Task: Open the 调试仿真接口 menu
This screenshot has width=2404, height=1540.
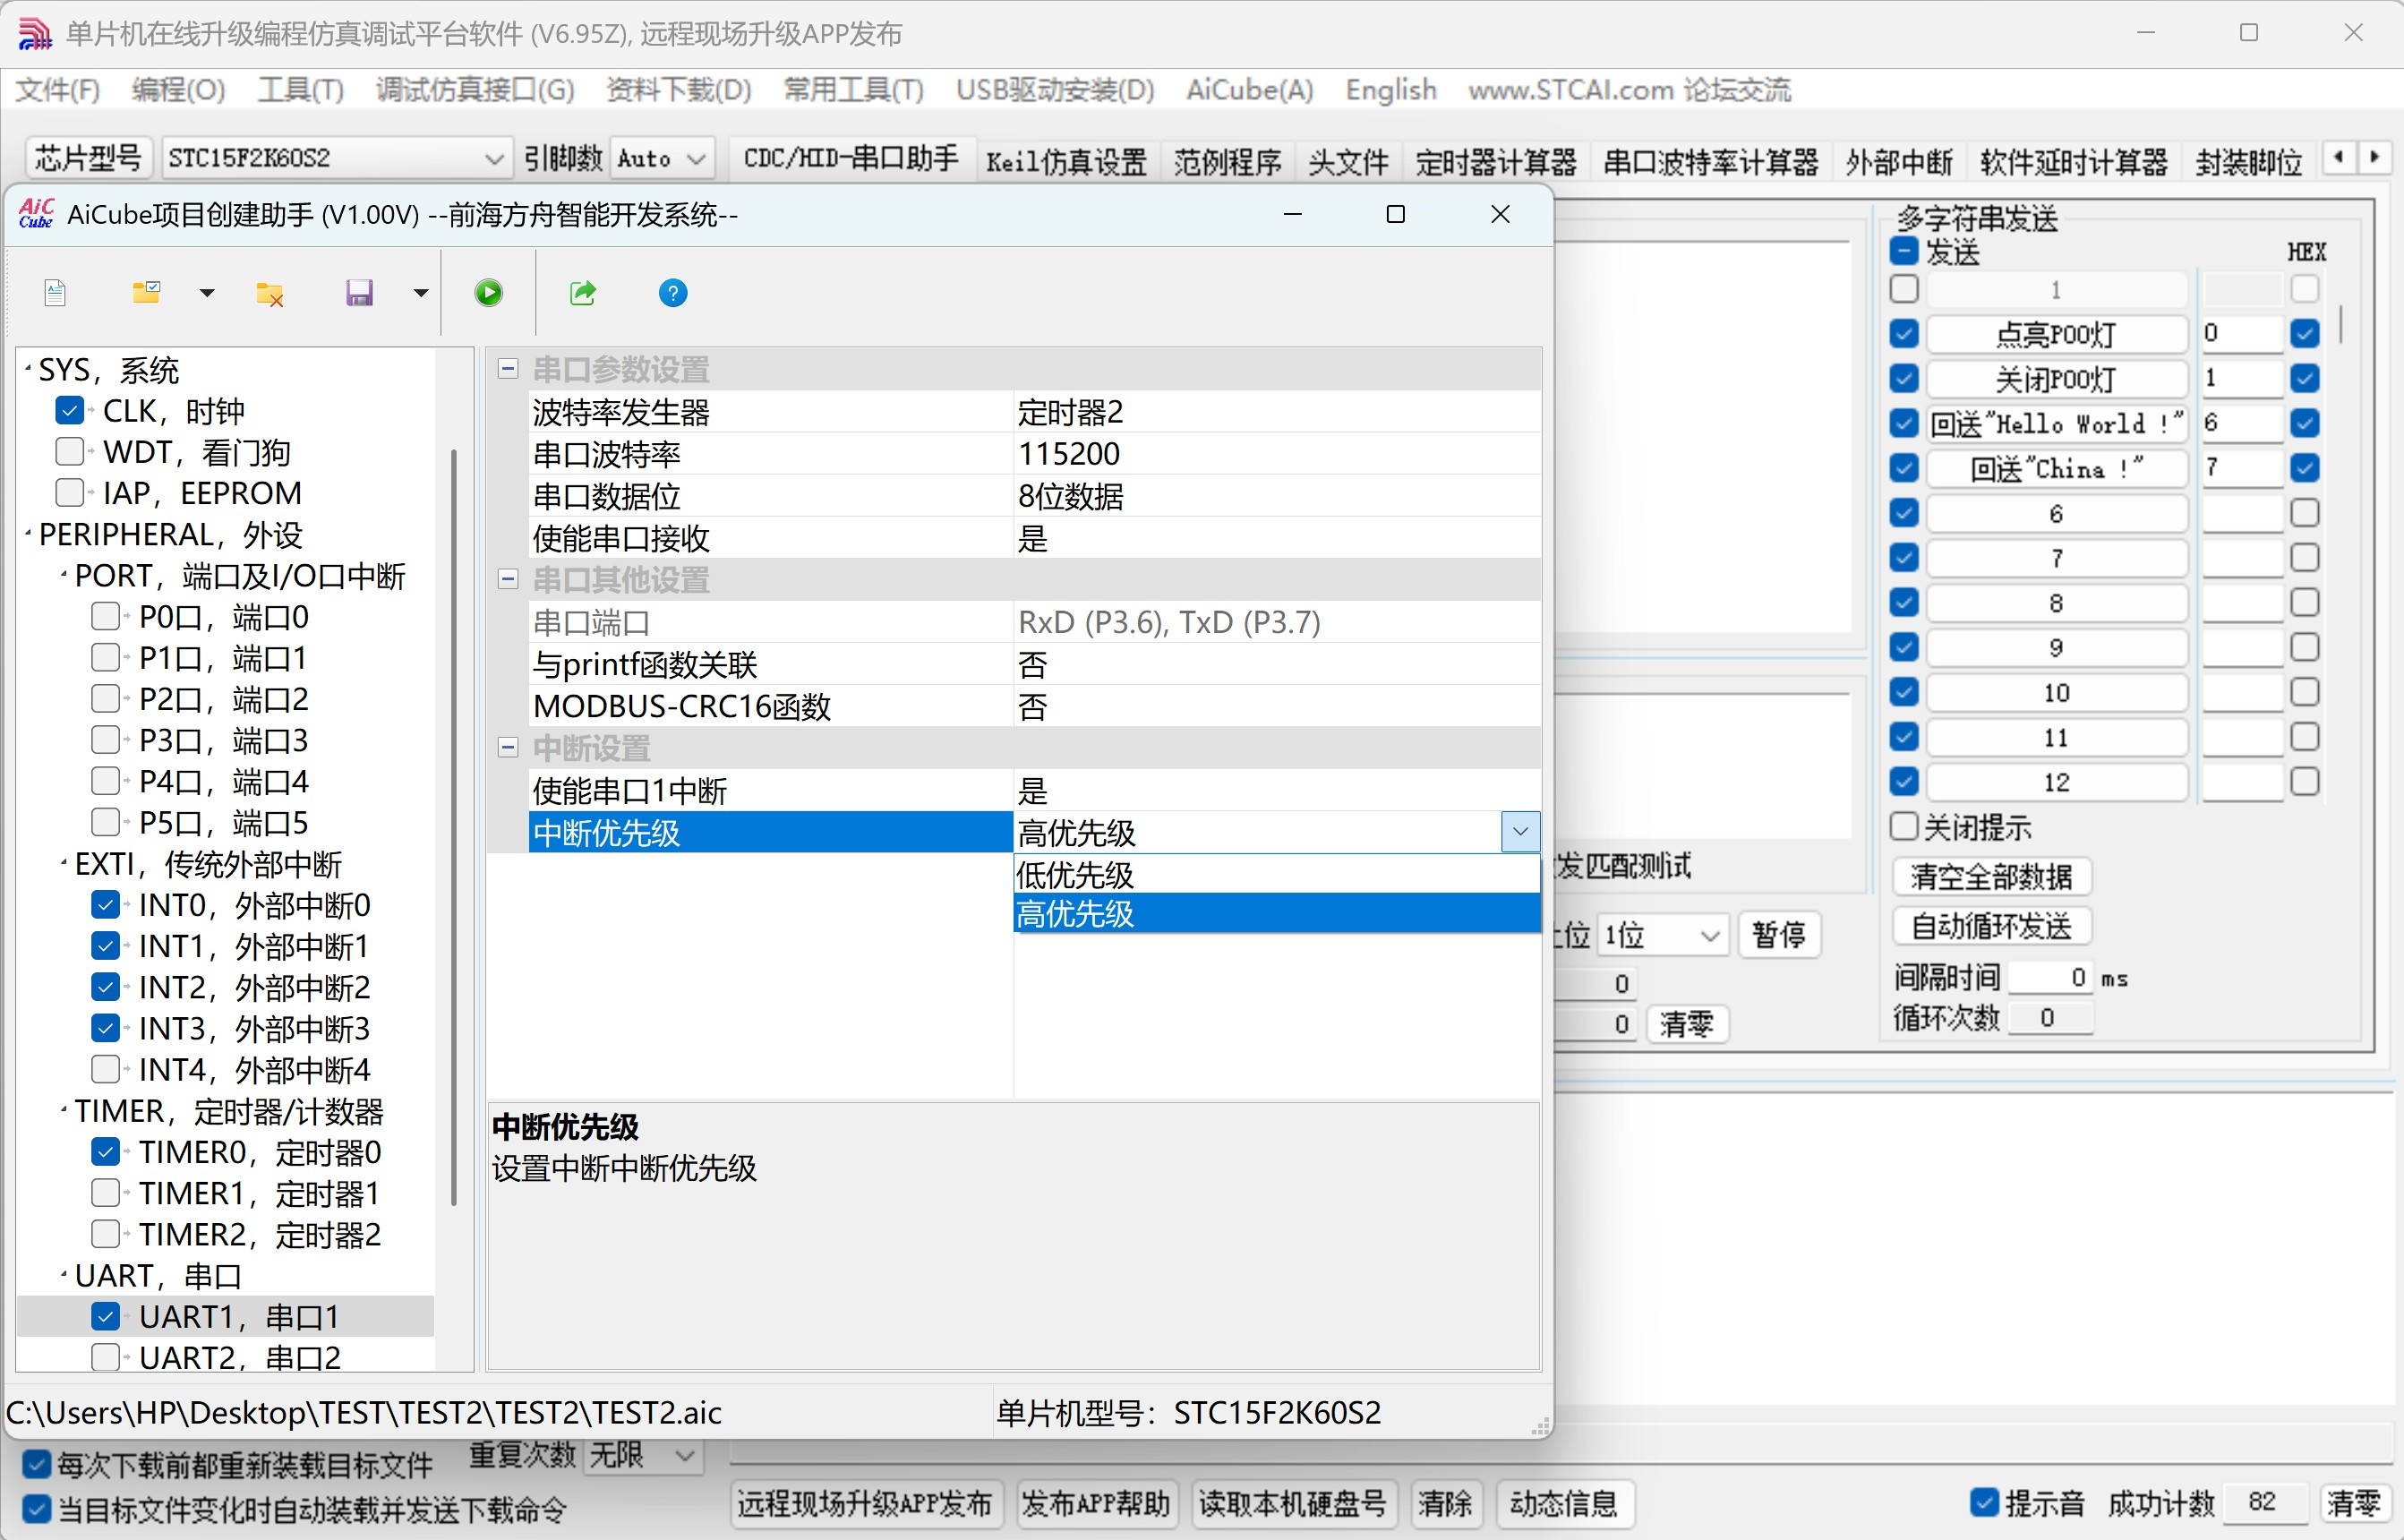Action: point(475,90)
